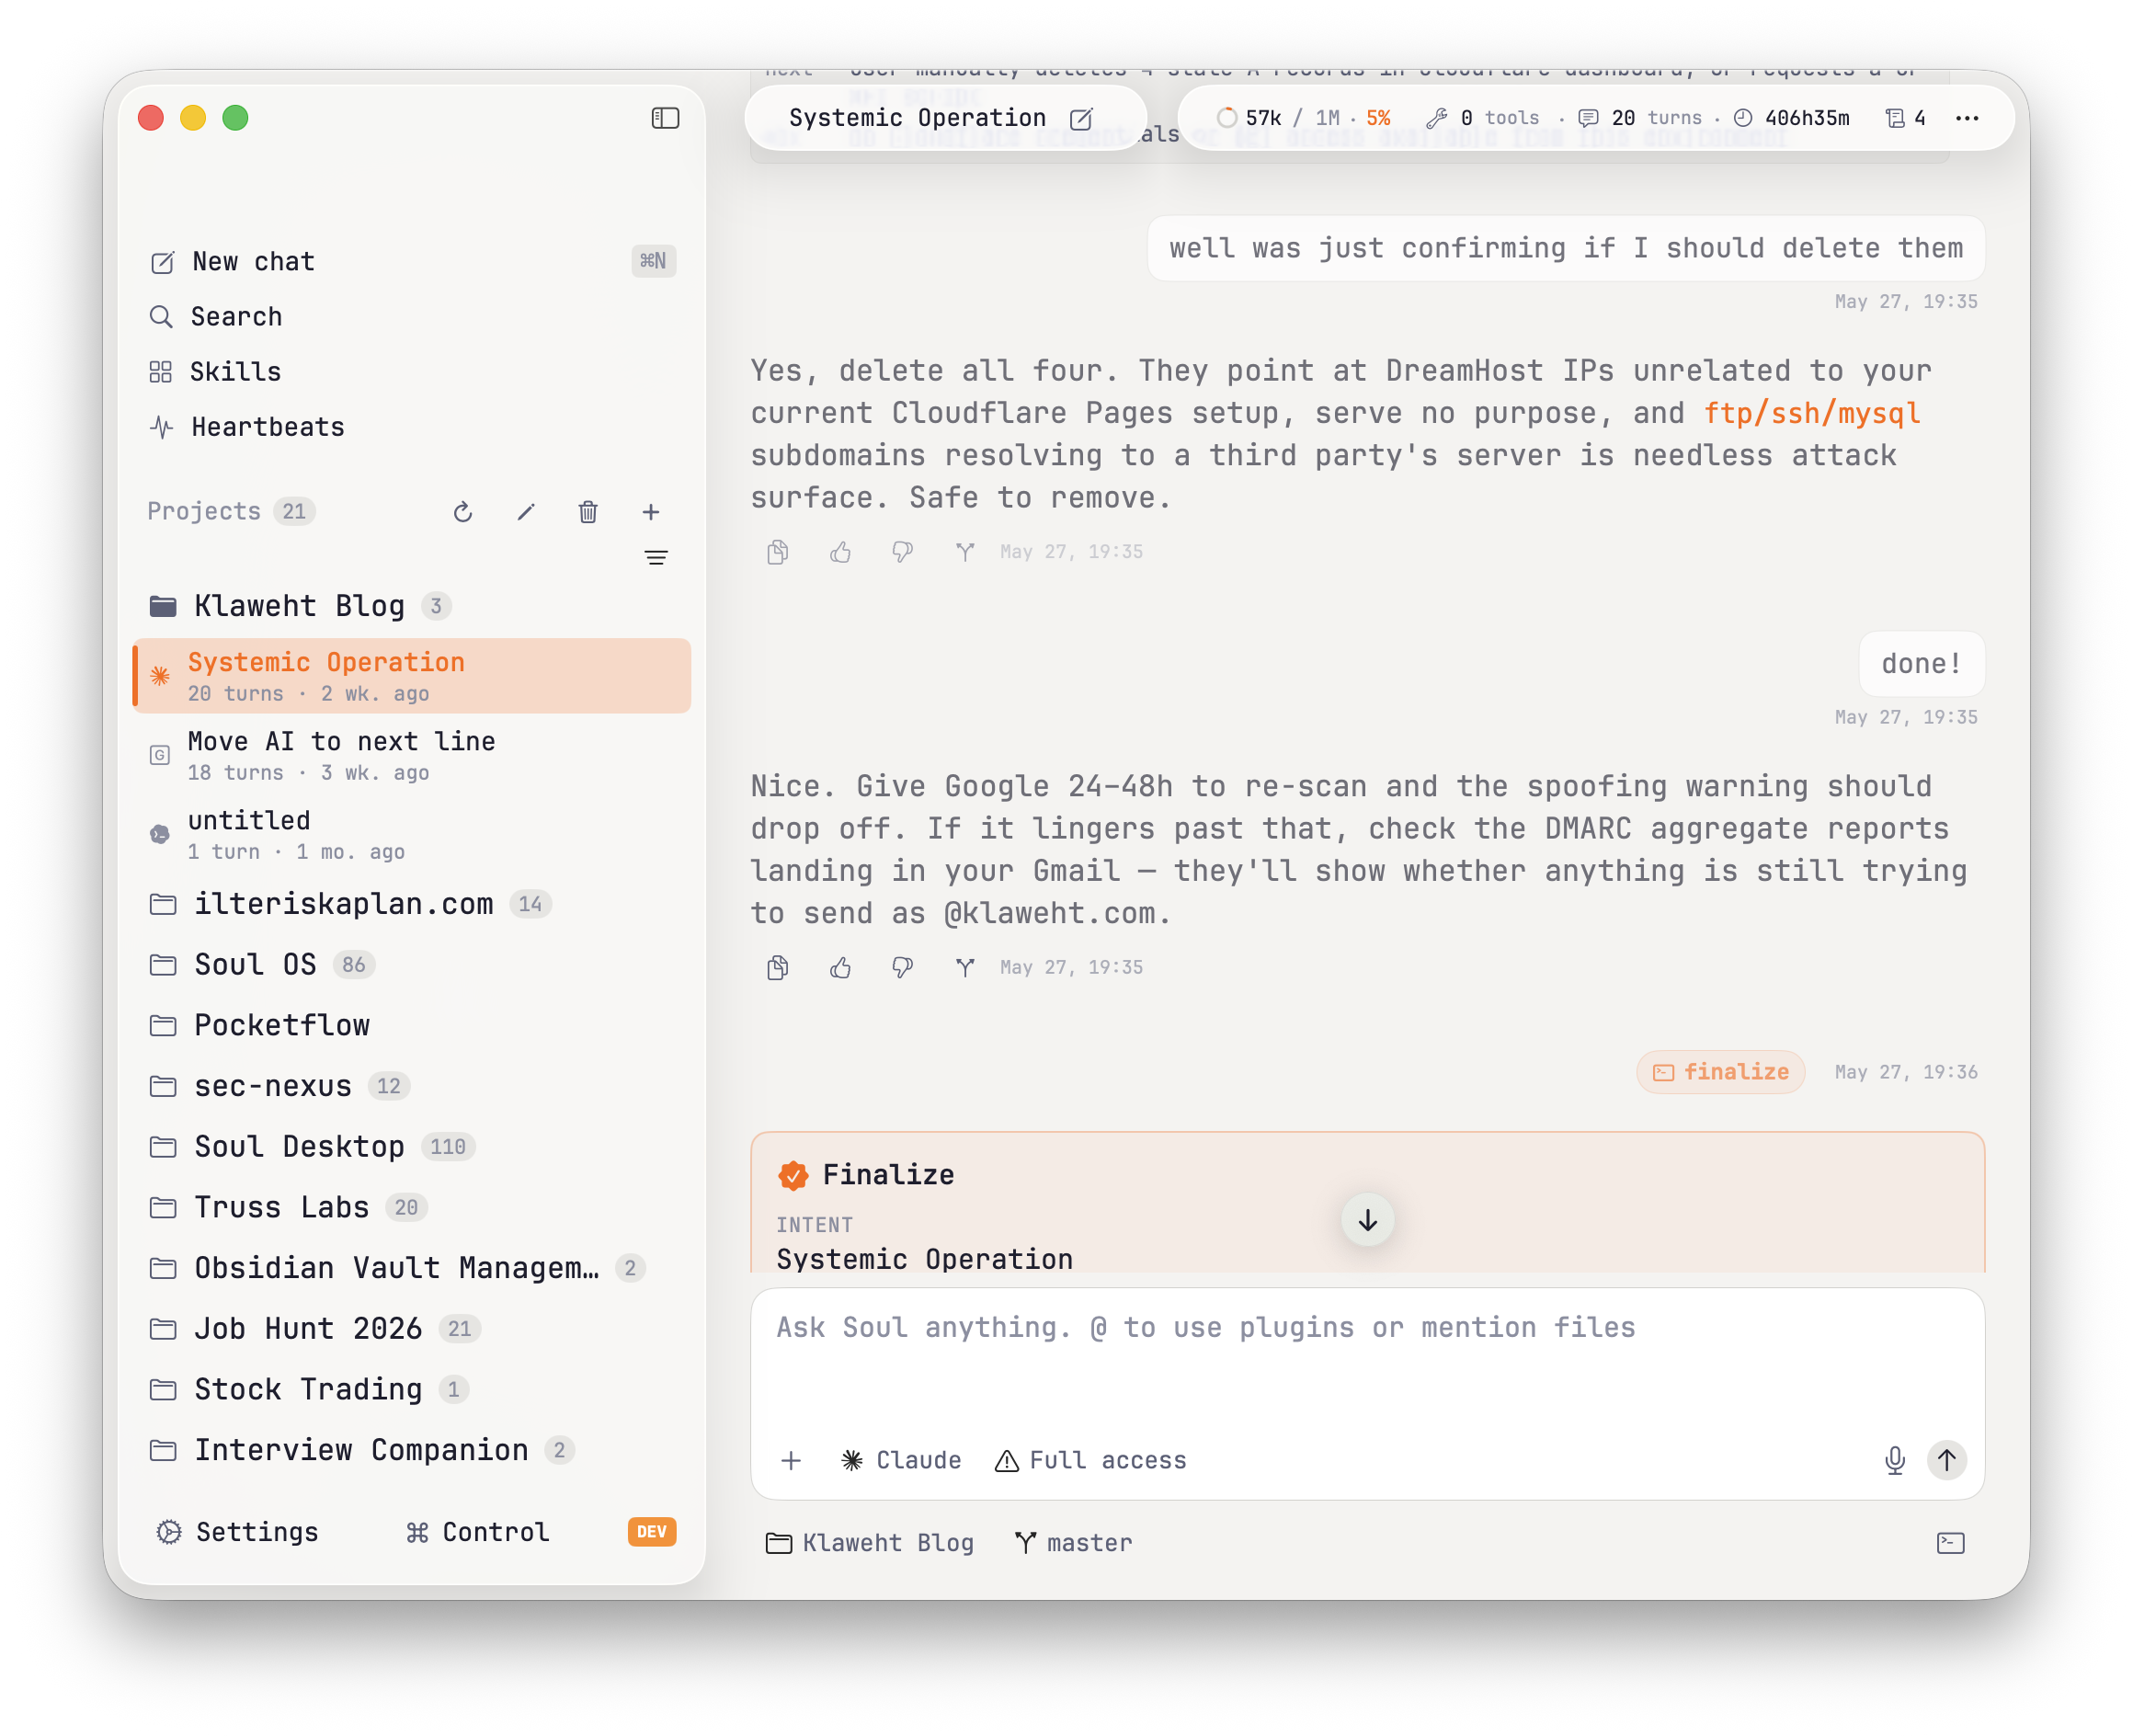Thumbs up the 'Yes, delete all four' response

point(840,552)
